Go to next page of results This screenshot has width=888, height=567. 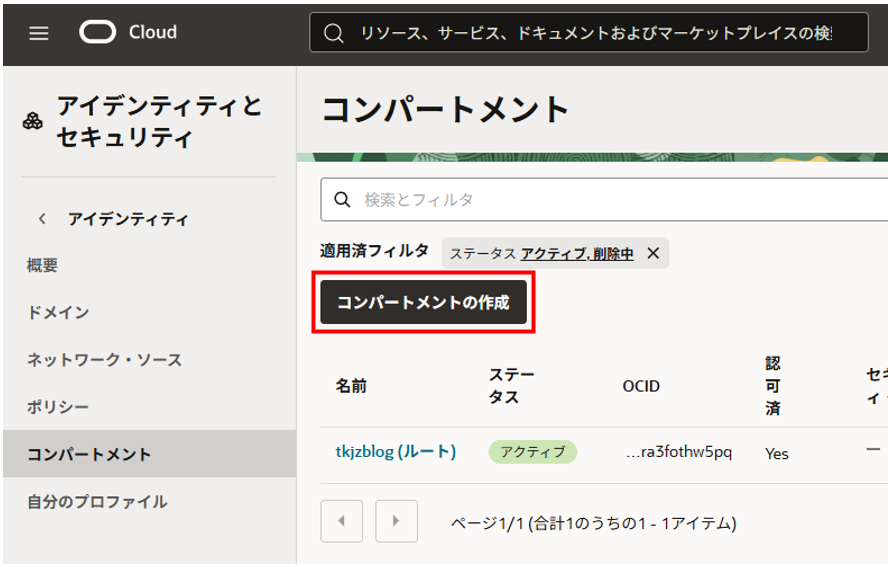point(396,521)
